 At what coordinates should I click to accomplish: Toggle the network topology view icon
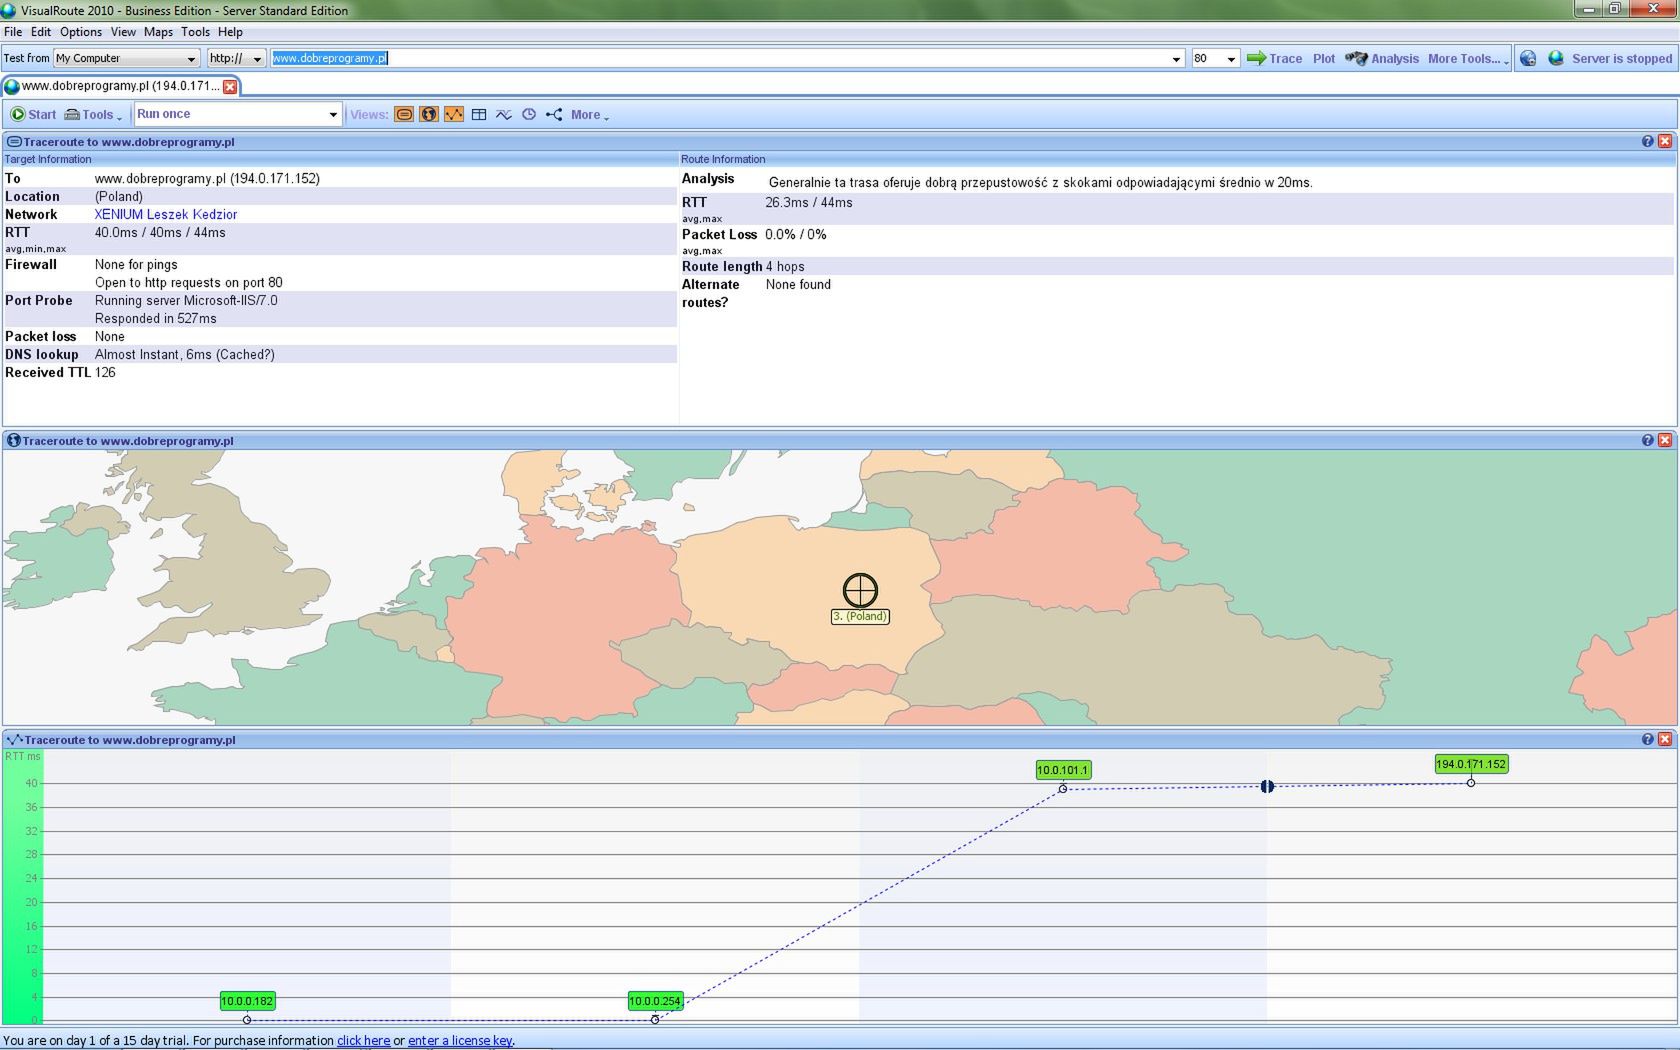pos(554,114)
